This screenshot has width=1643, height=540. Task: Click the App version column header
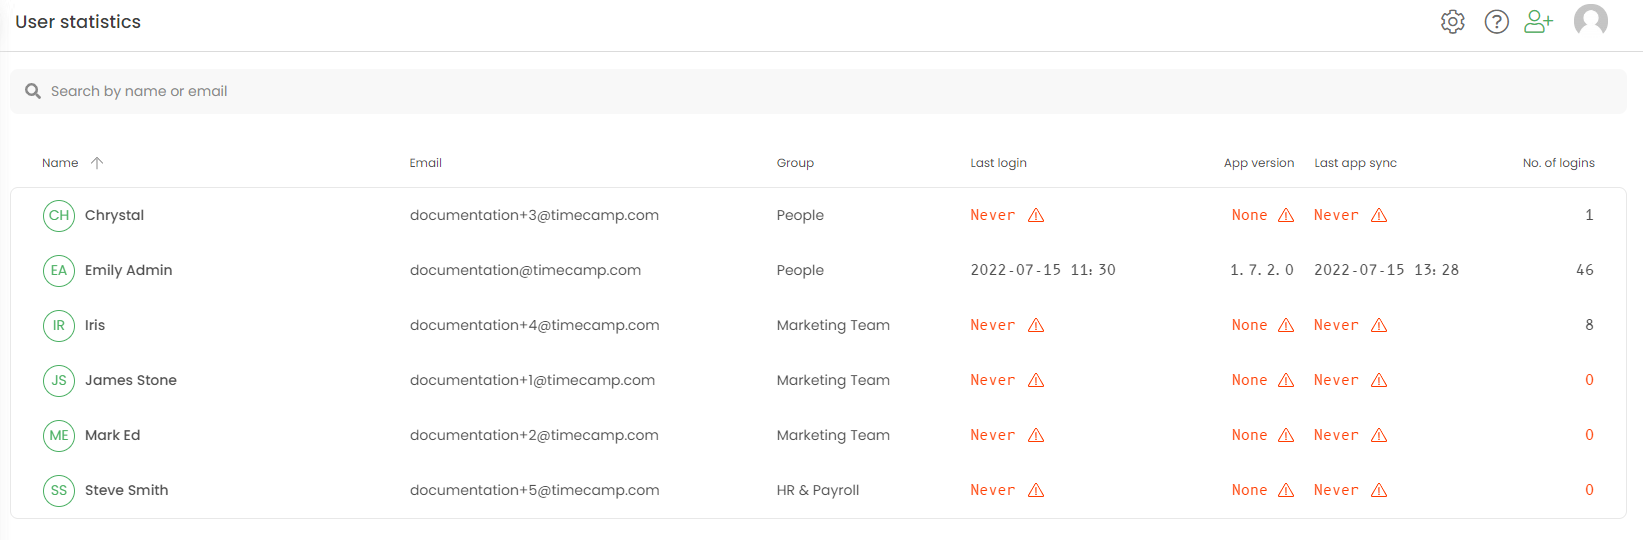(x=1258, y=163)
